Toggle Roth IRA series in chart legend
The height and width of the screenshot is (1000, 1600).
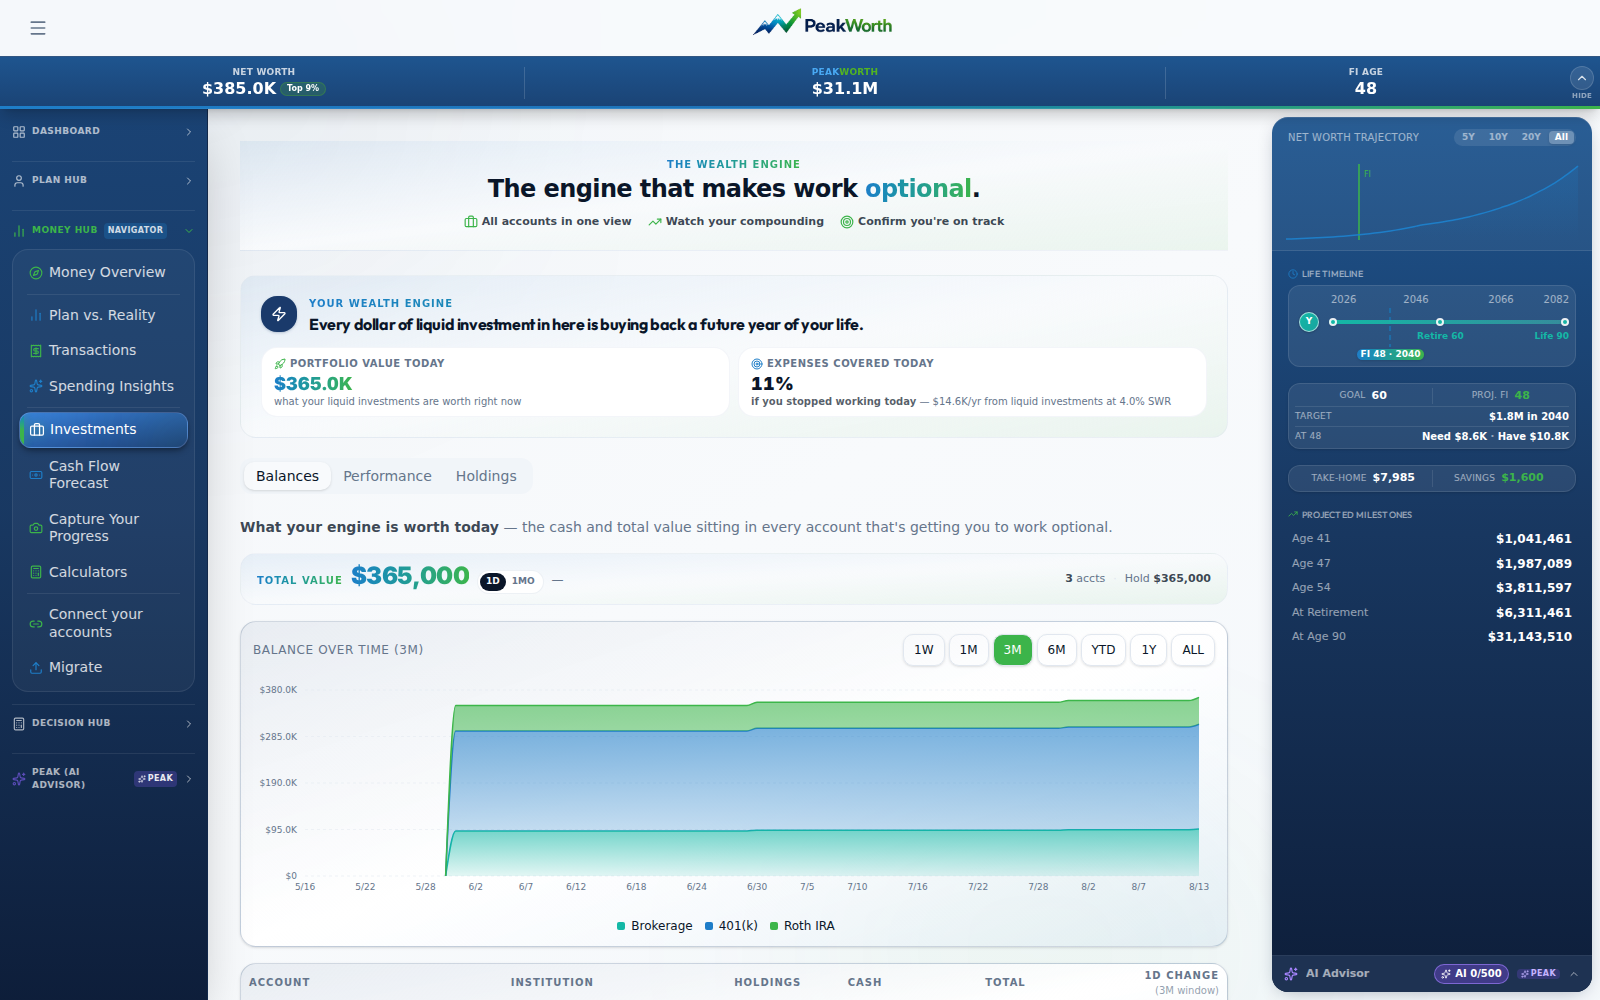click(x=802, y=926)
